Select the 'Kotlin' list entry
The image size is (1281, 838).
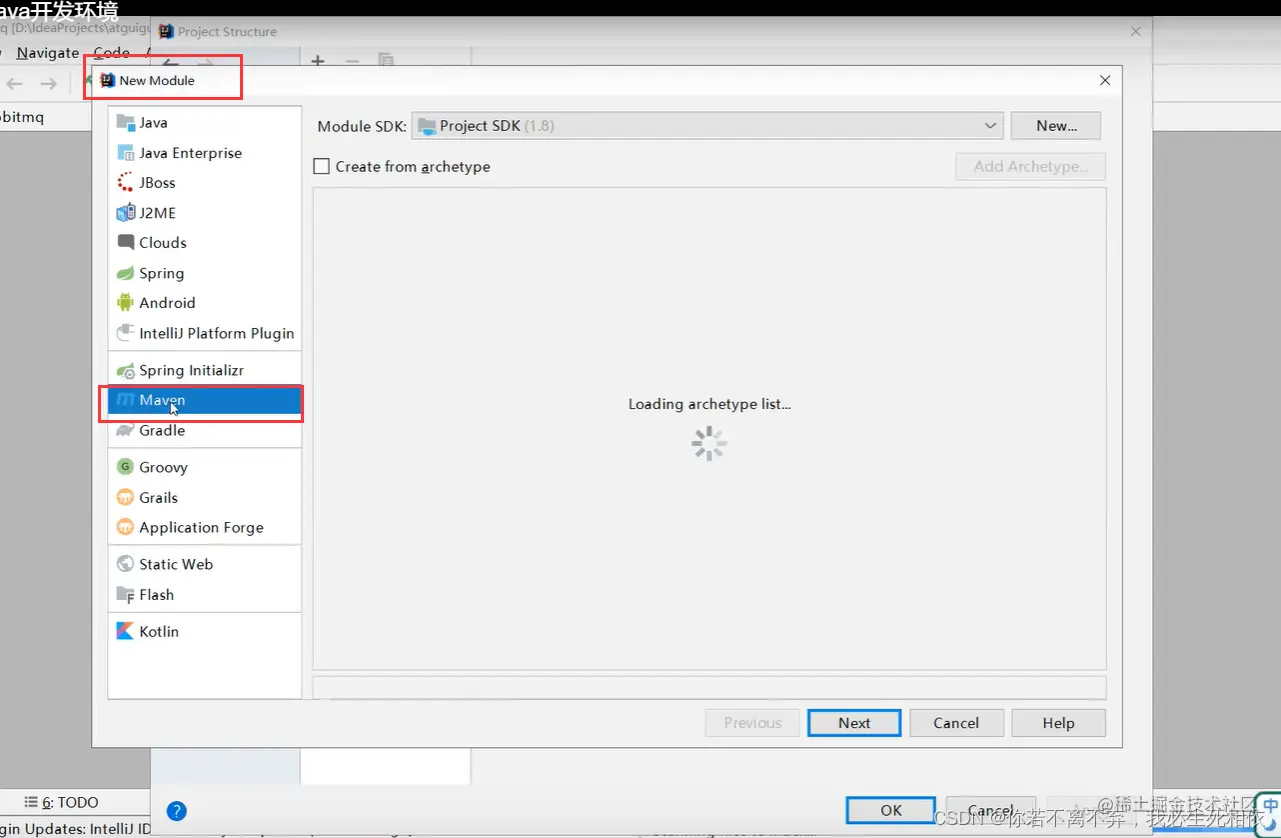pyautogui.click(x=204, y=632)
